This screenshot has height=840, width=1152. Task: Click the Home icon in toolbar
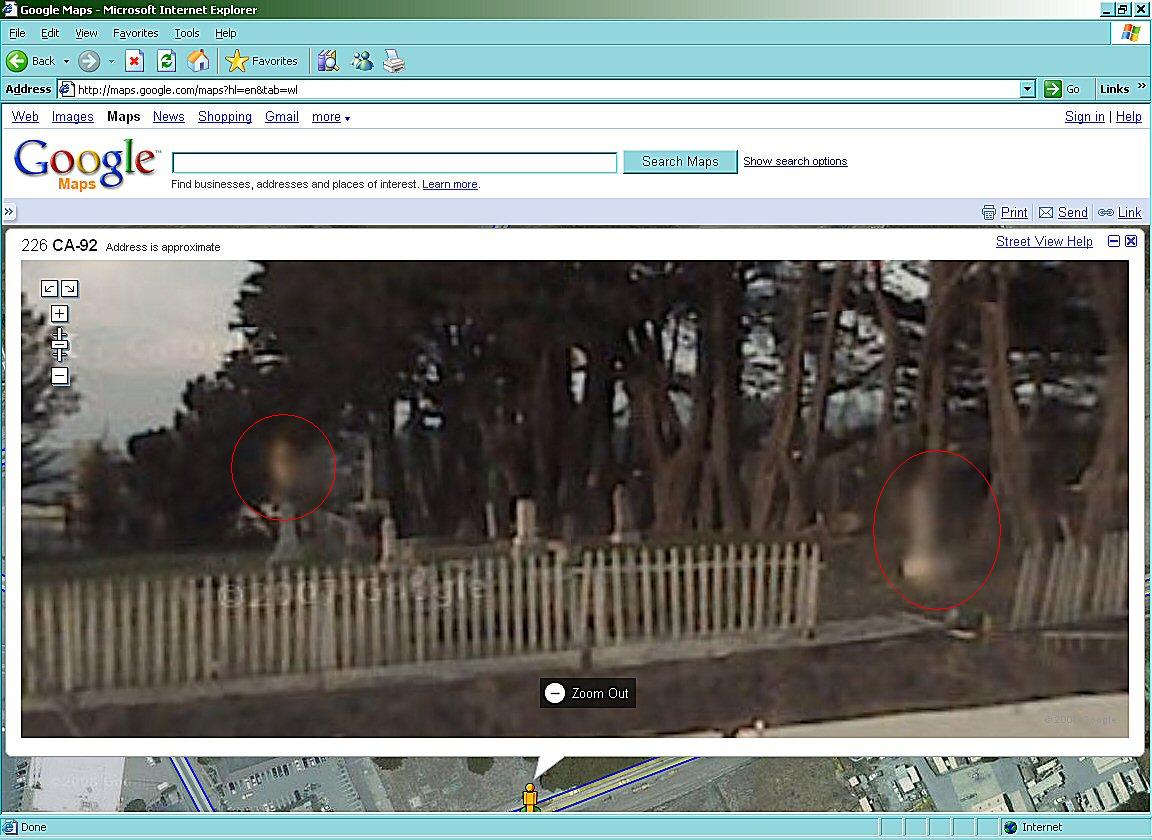(198, 61)
